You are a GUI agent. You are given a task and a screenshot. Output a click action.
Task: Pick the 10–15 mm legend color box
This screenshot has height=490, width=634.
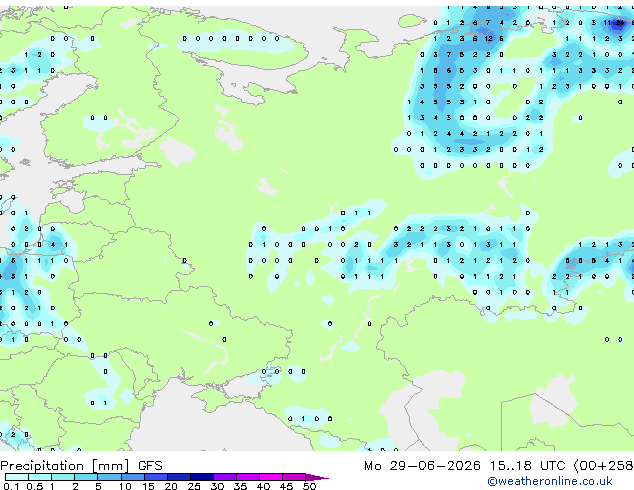[132, 477]
